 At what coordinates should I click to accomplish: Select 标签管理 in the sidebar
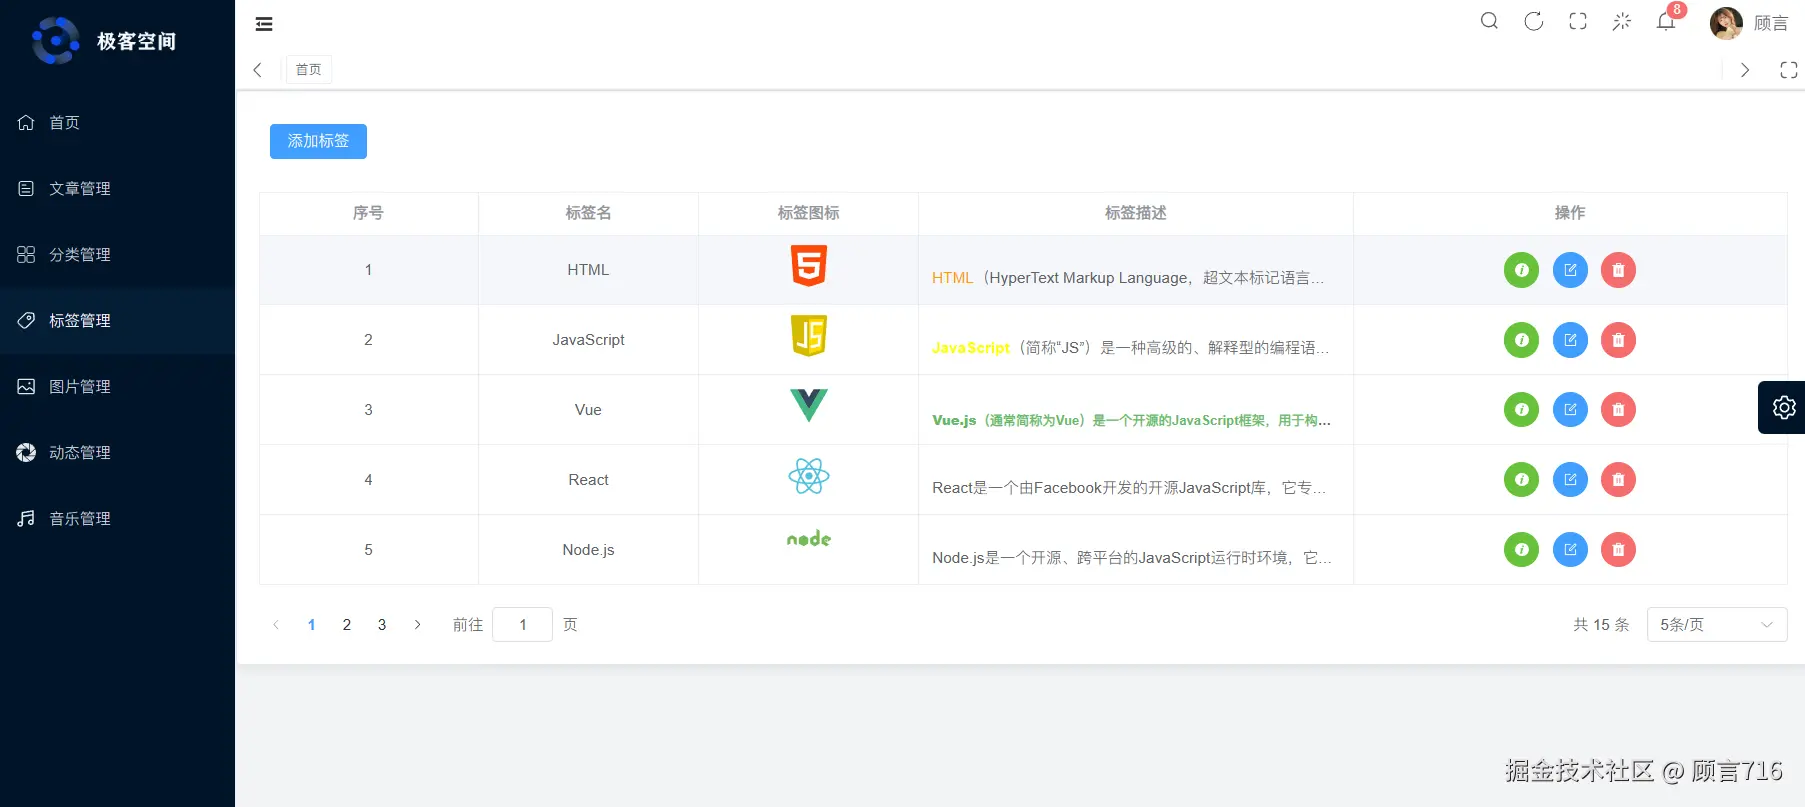click(117, 320)
